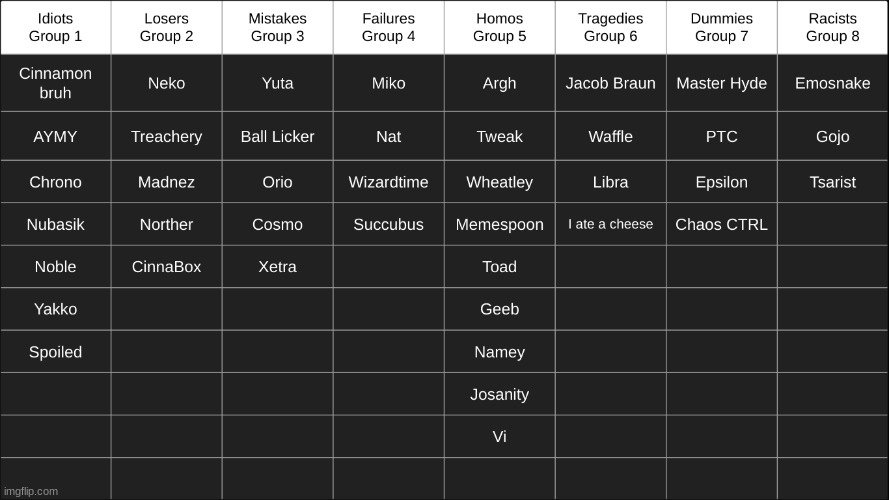Viewport: 889px width, 500px height.
Task: Select the Losers Group 2 header cell
Action: (x=167, y=27)
